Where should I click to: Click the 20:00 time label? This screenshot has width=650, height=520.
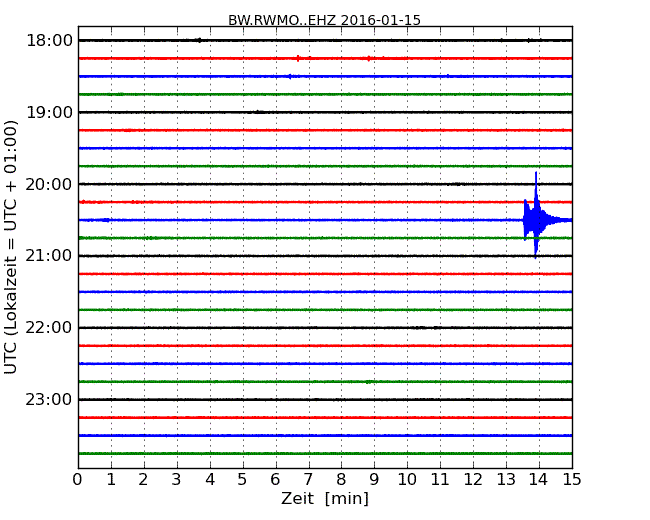tap(49, 184)
